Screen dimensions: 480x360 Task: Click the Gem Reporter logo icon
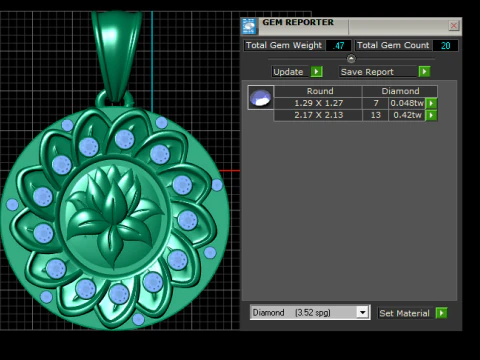click(249, 26)
